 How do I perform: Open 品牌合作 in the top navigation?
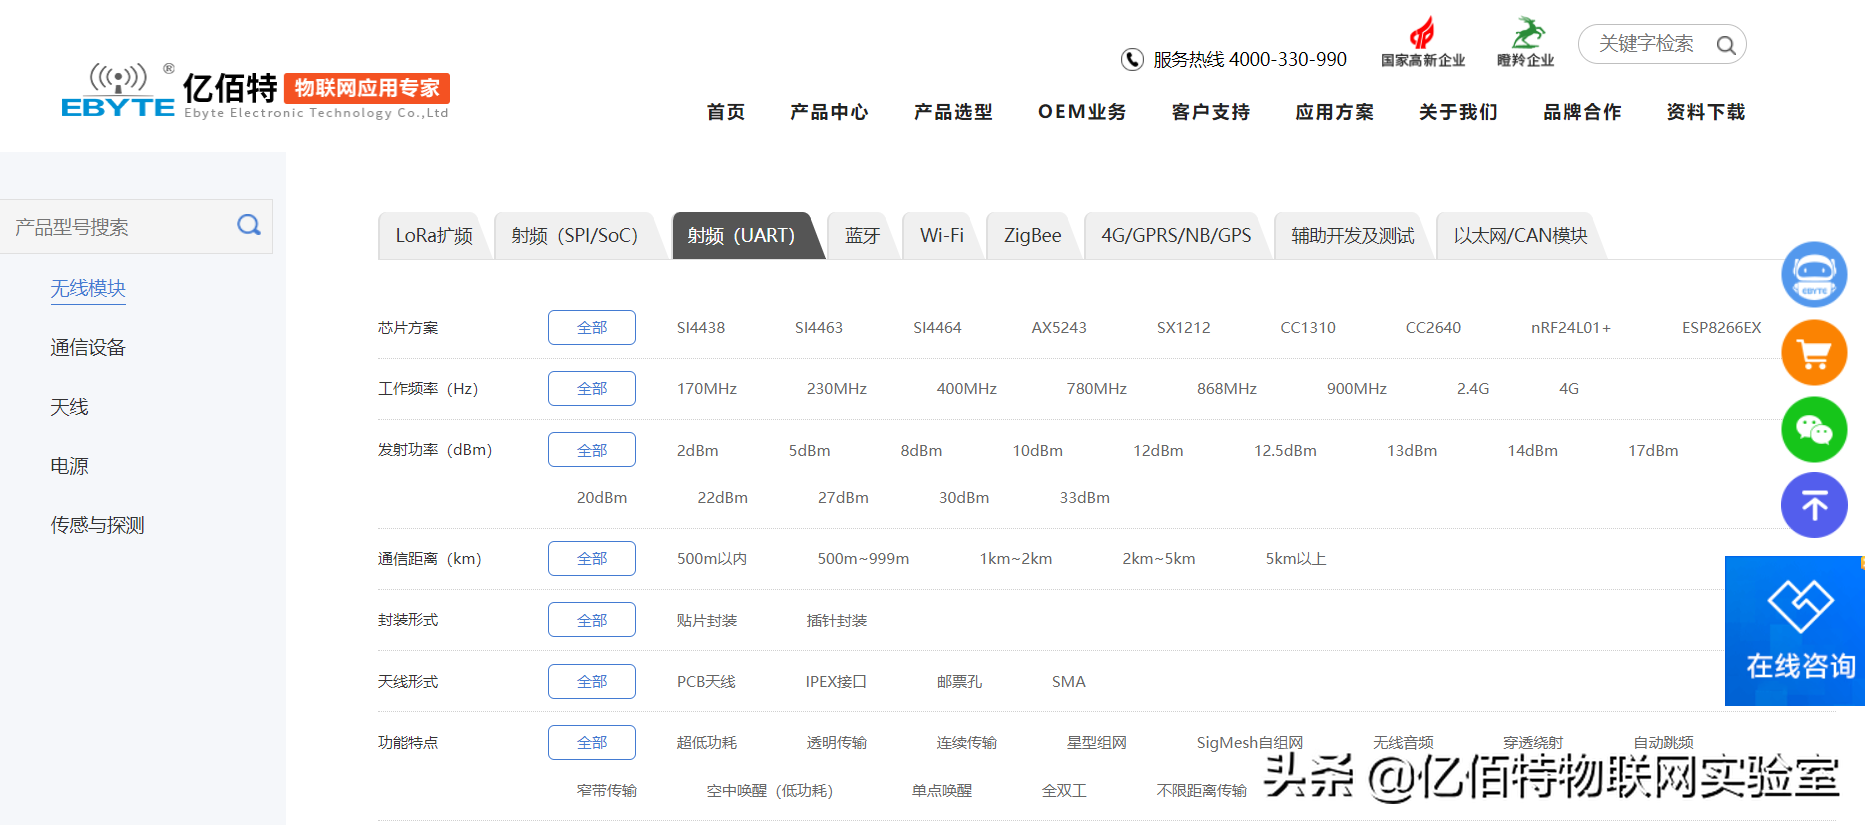[1582, 112]
